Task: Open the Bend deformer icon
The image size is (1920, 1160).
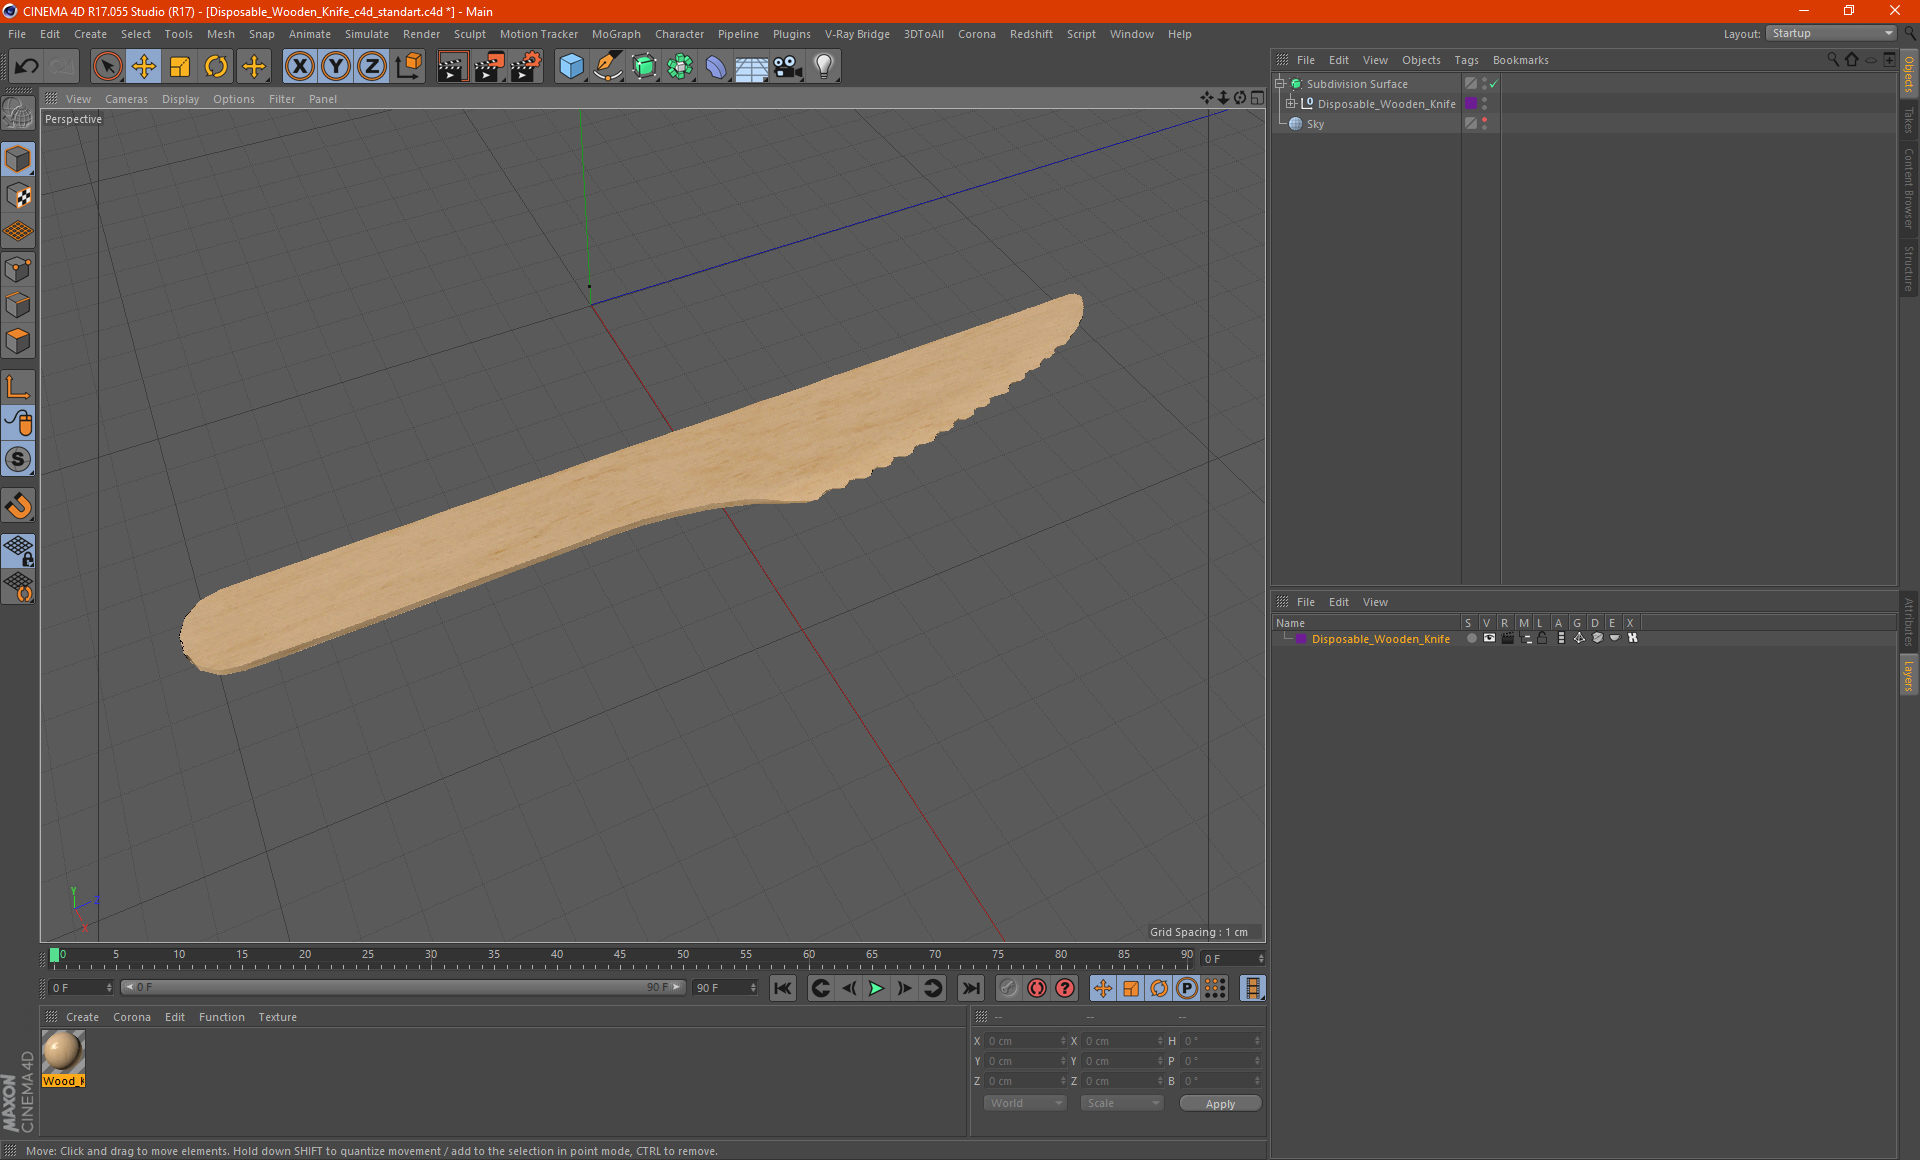Action: pos(716,67)
